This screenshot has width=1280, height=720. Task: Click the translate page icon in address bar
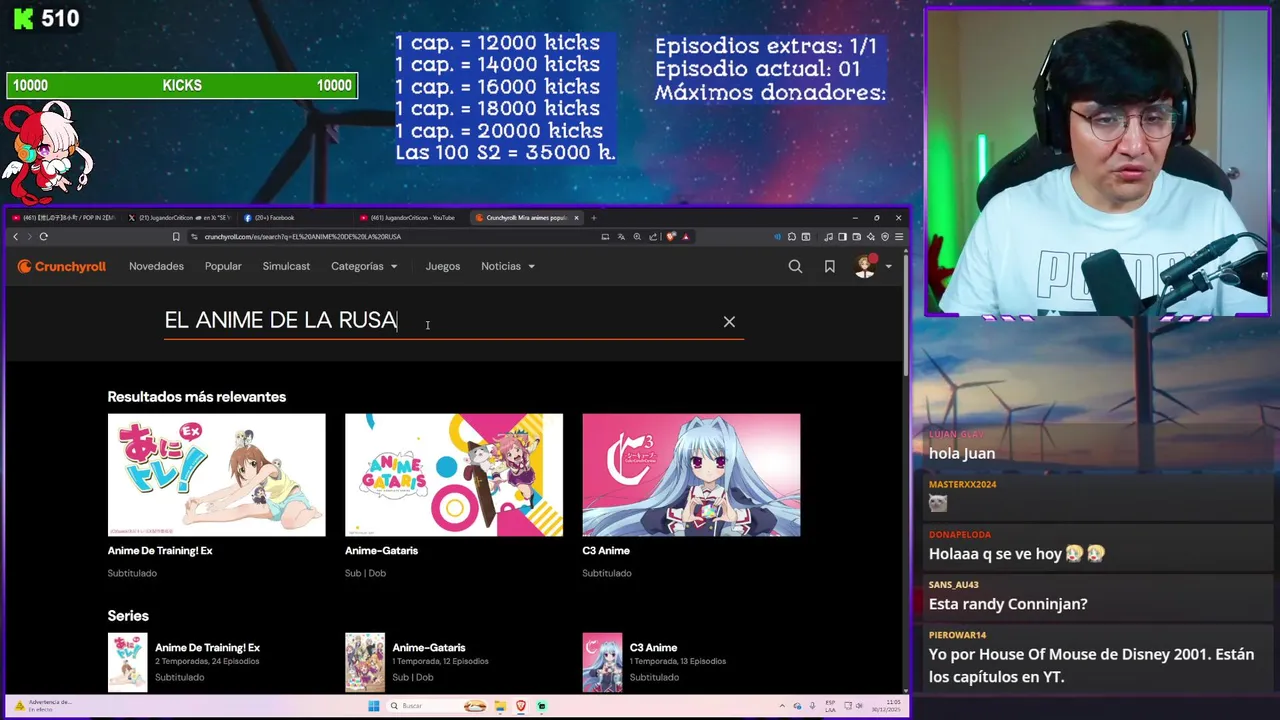[621, 237]
